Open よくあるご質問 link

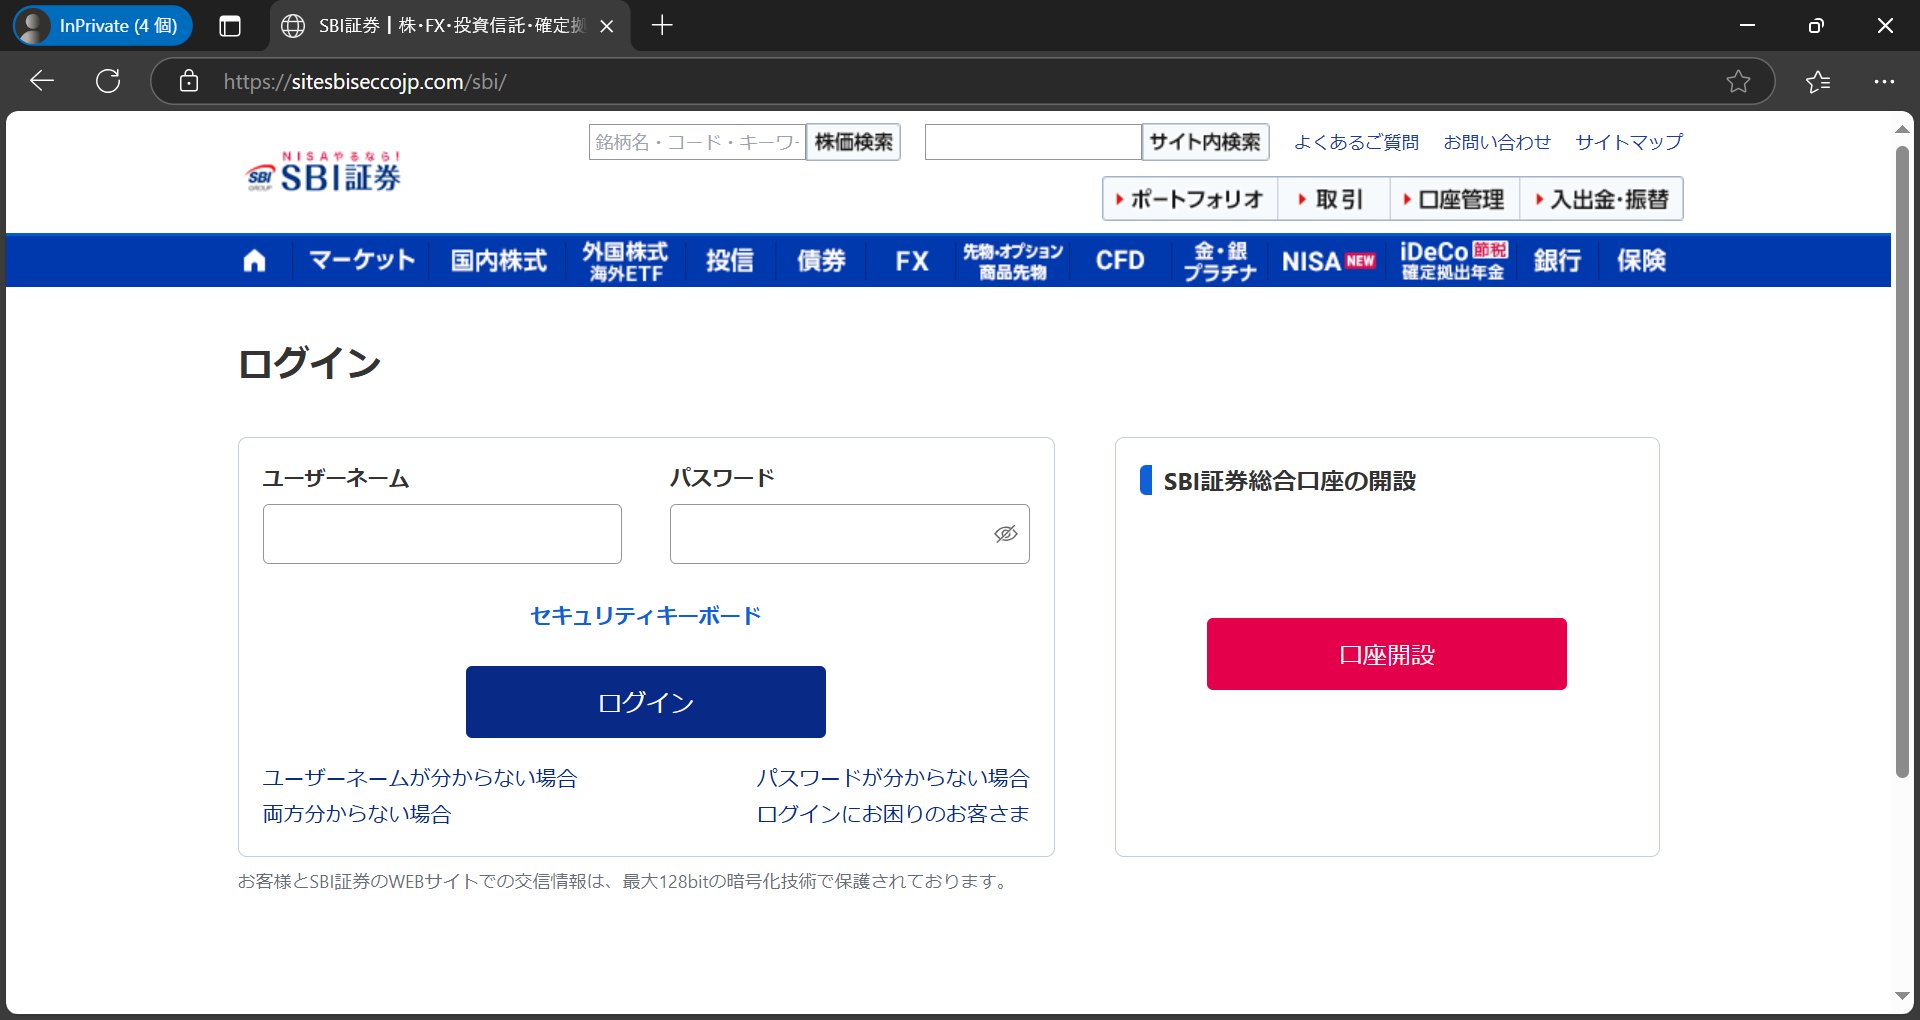click(x=1356, y=142)
